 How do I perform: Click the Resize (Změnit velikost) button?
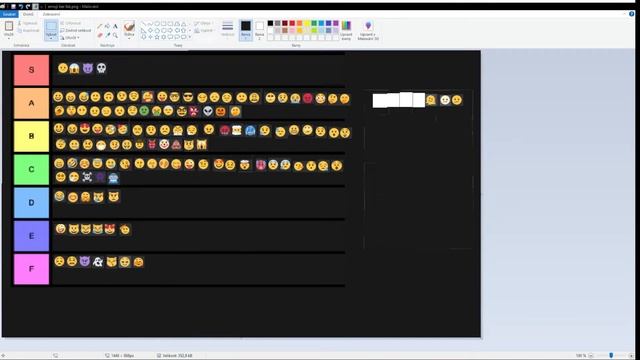76,30
